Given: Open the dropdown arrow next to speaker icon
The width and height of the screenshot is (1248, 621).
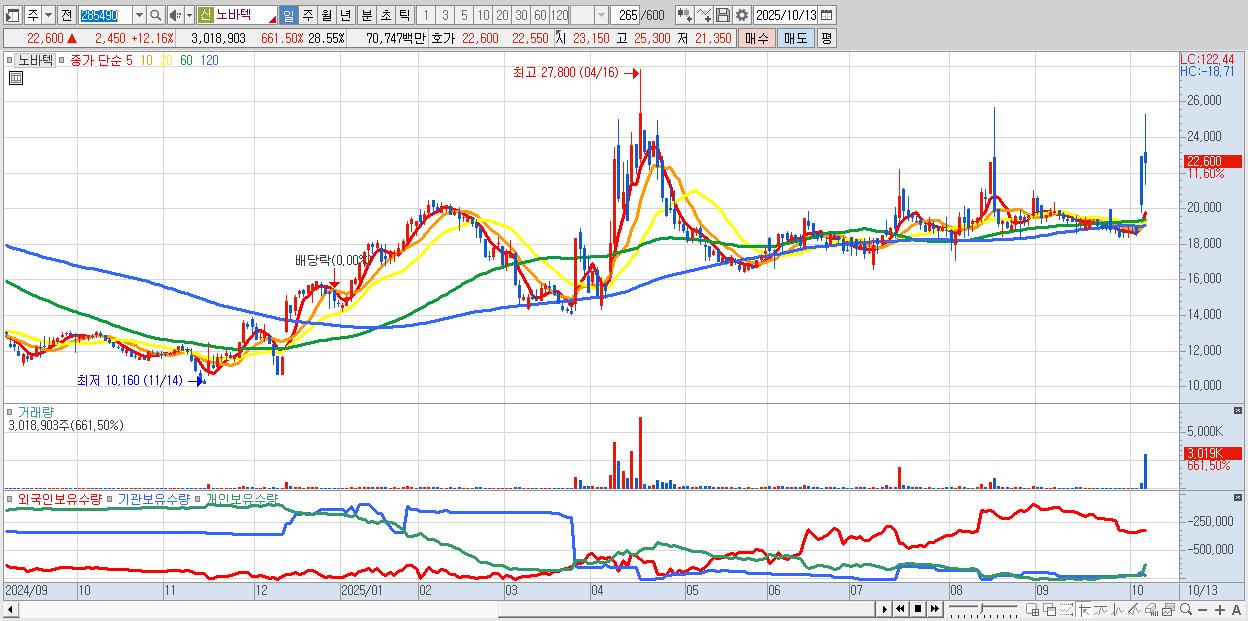Looking at the screenshot, I should [x=189, y=15].
